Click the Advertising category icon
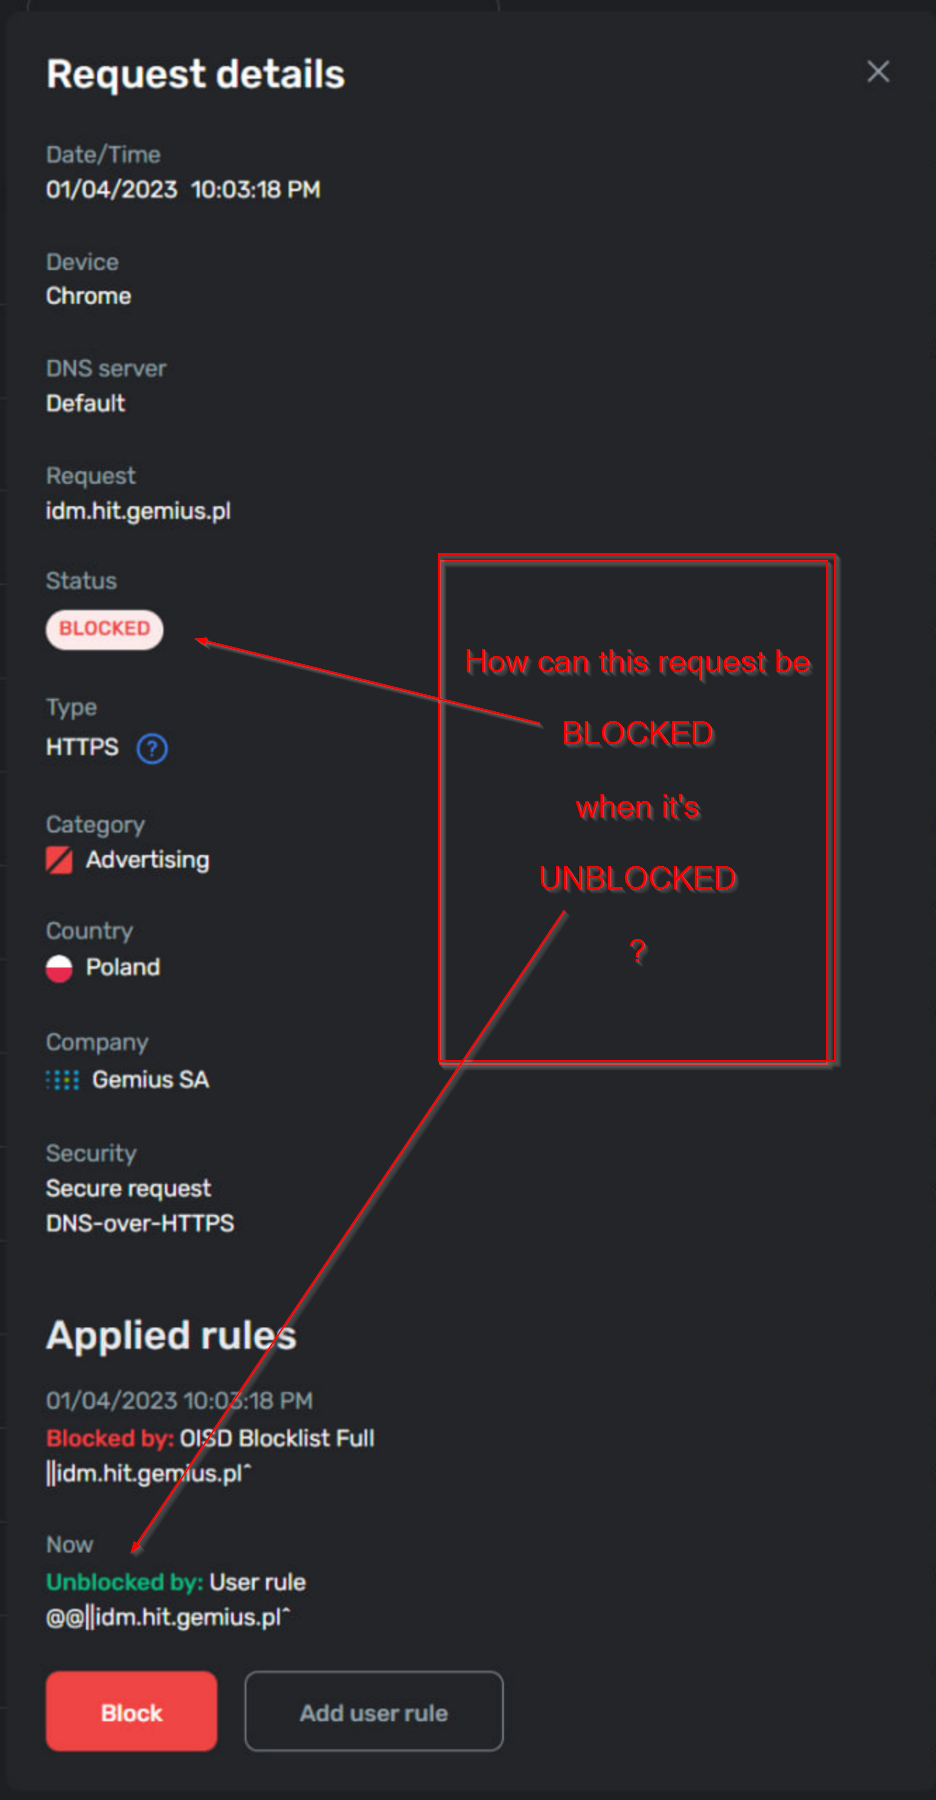The width and height of the screenshot is (936, 1800). [x=59, y=859]
